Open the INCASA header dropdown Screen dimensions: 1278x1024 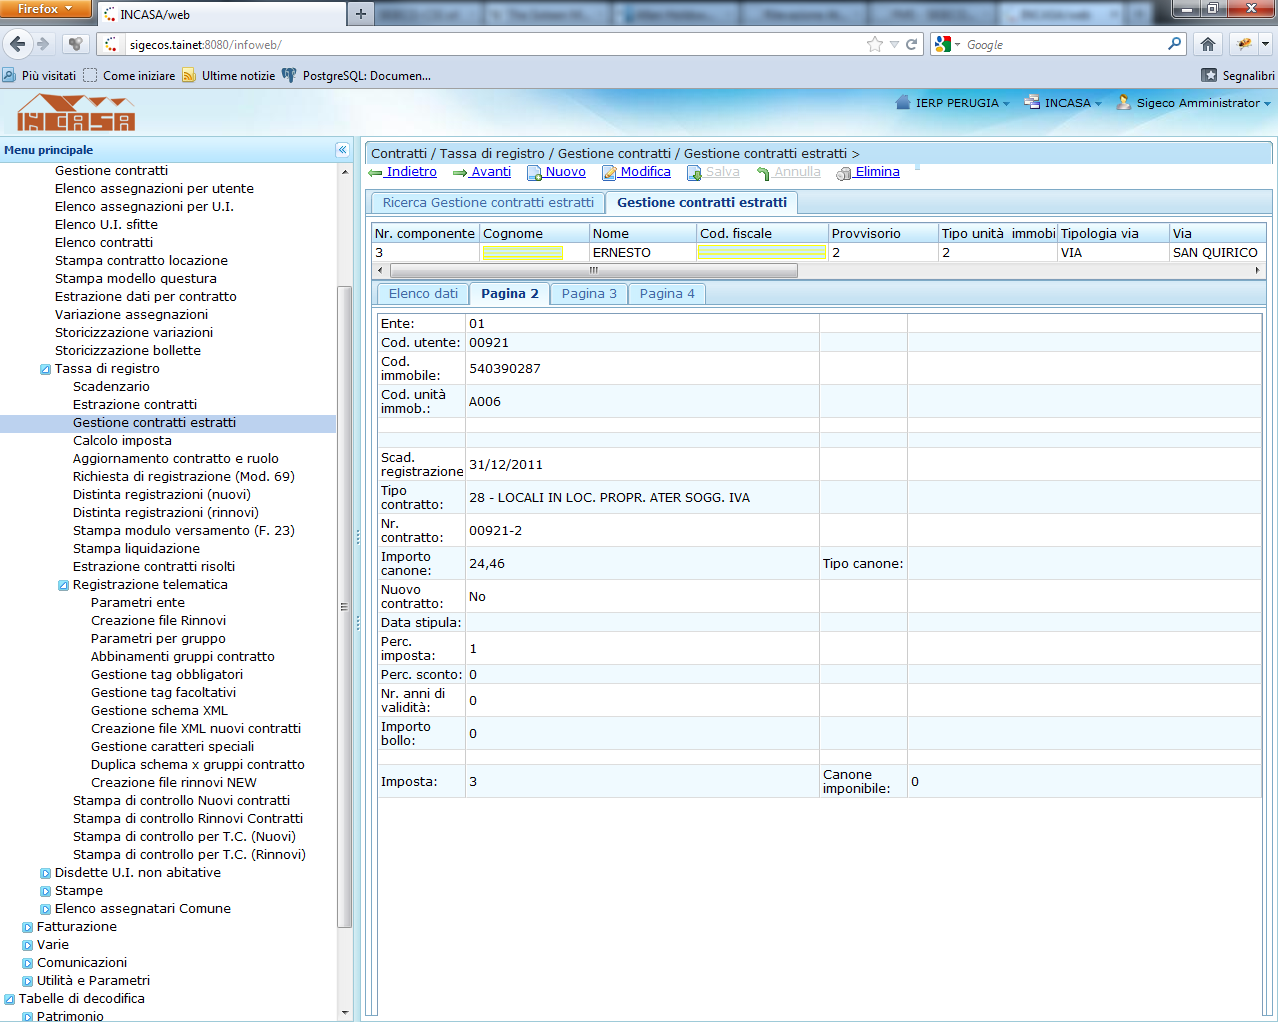[1062, 103]
